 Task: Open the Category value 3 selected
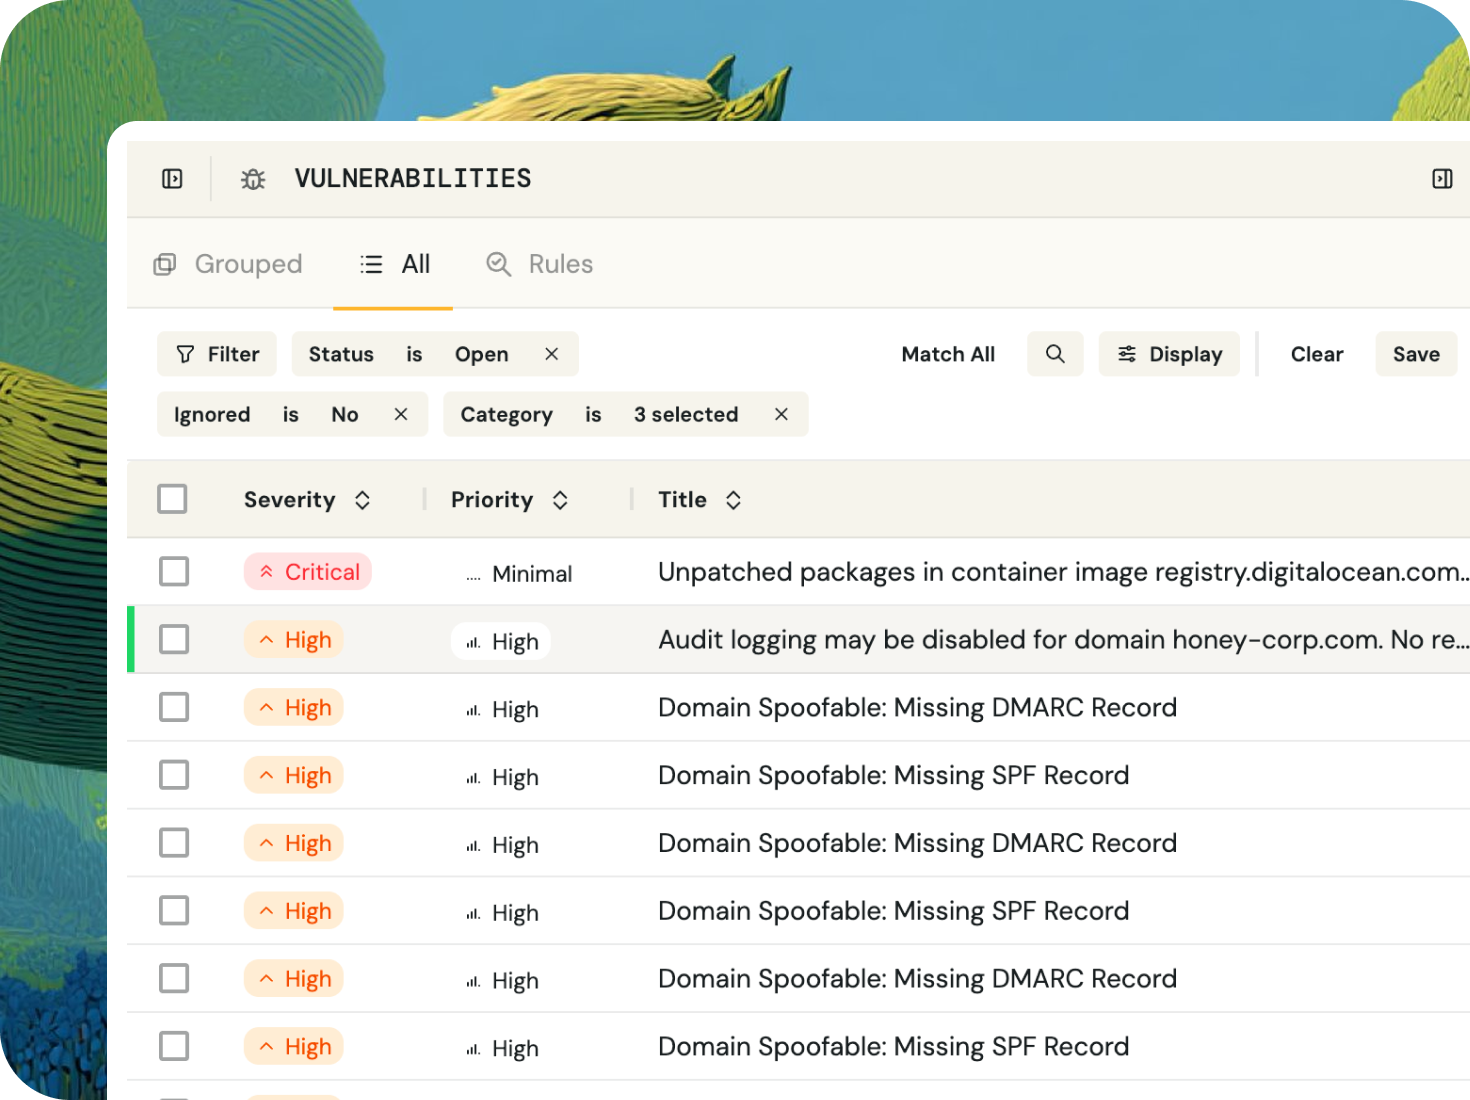pos(686,414)
